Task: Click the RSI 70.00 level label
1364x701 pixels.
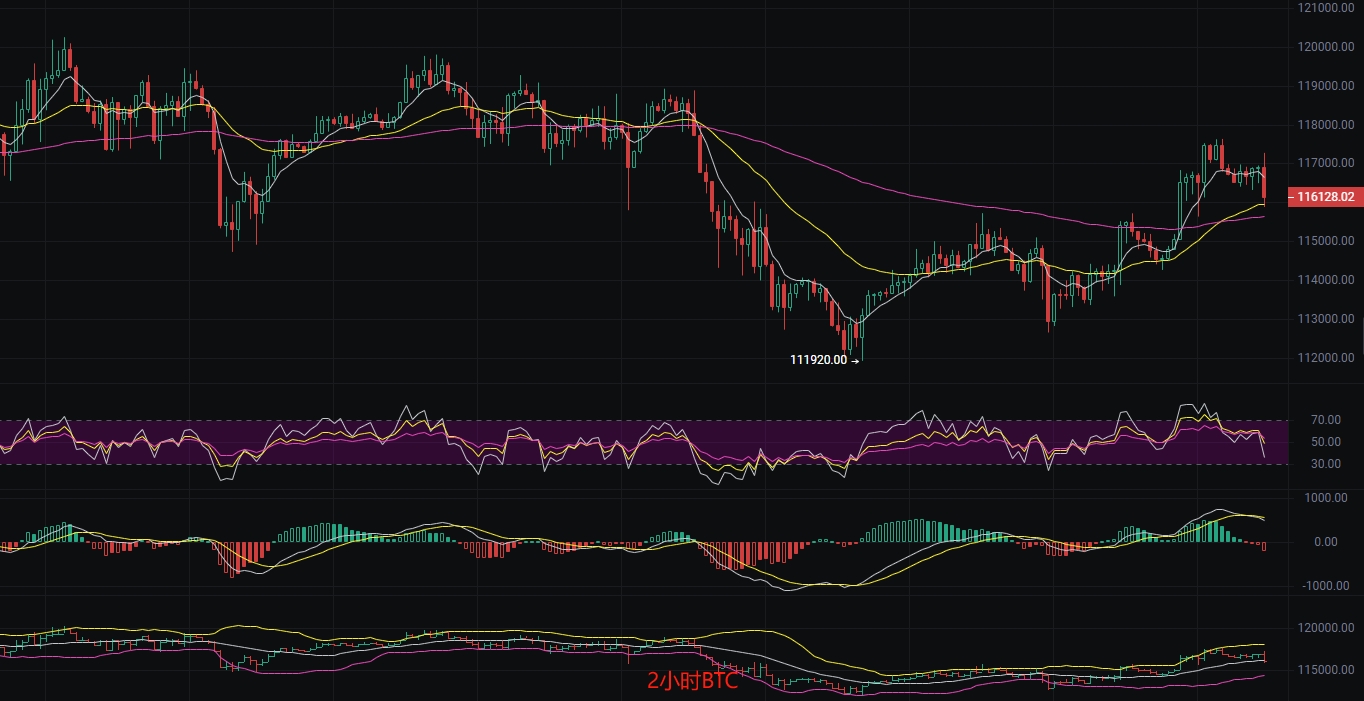Action: tap(1325, 421)
